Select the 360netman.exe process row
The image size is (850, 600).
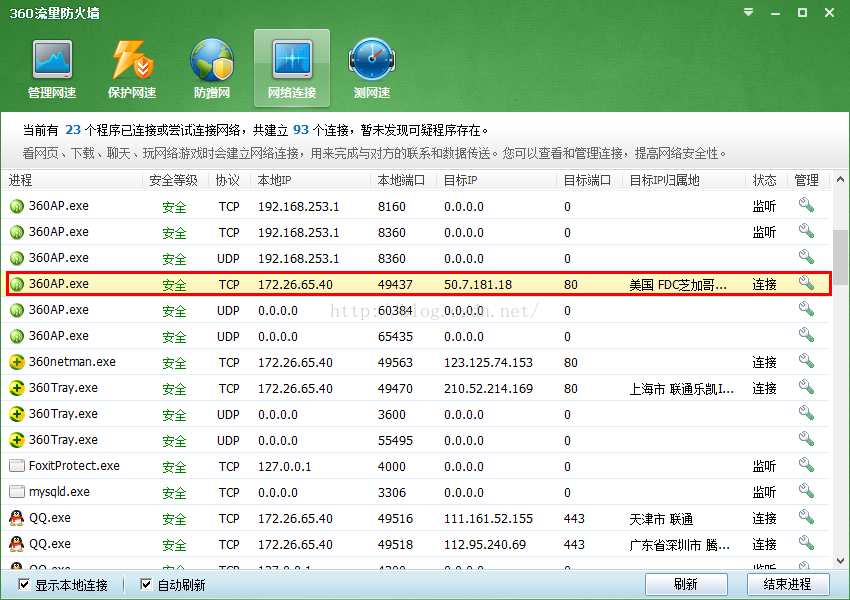pos(415,362)
